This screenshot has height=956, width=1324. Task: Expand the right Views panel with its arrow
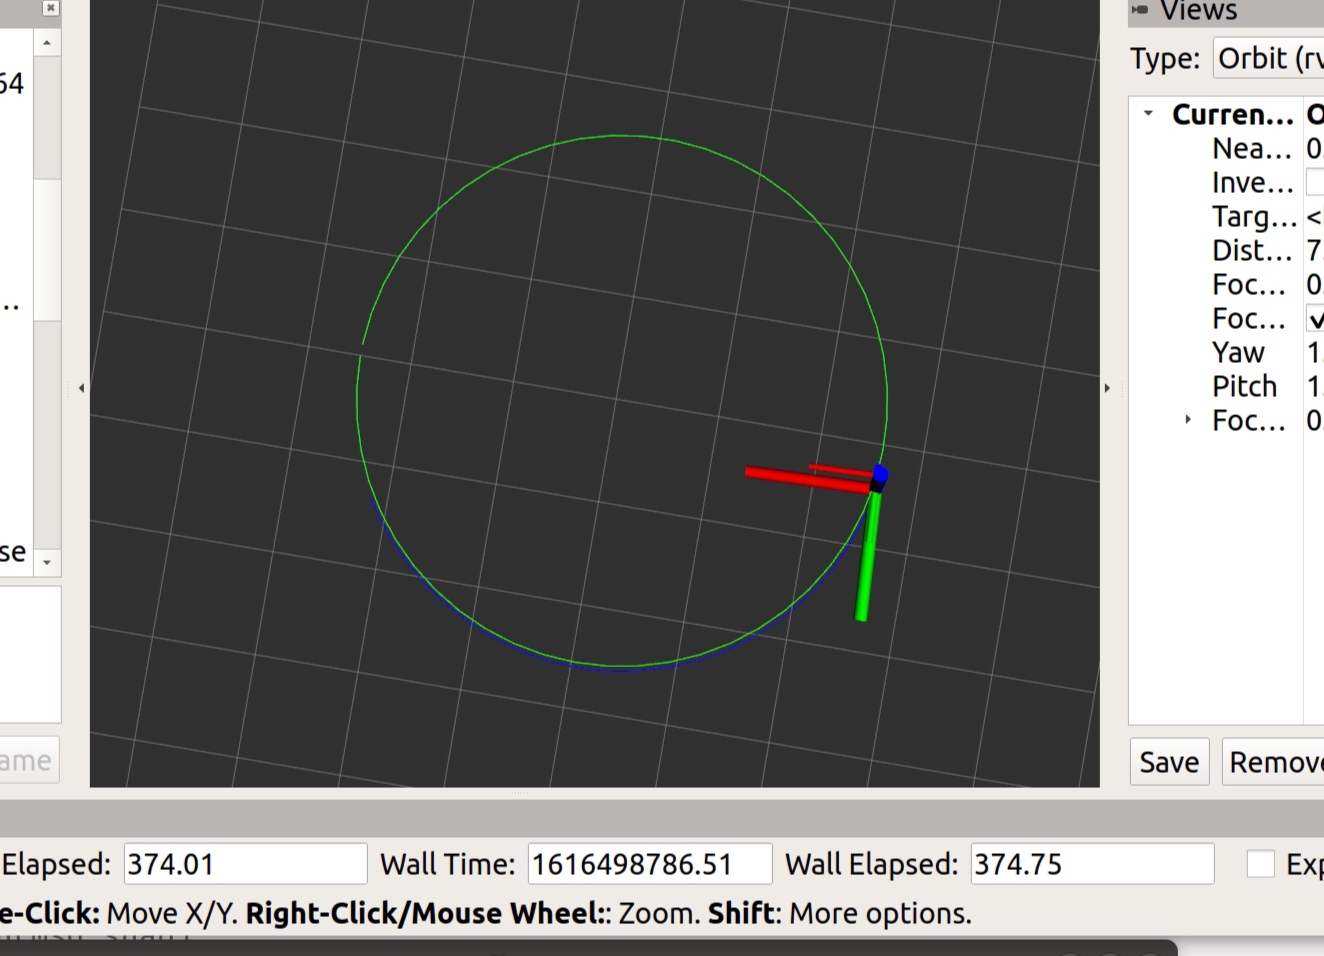coord(1108,388)
